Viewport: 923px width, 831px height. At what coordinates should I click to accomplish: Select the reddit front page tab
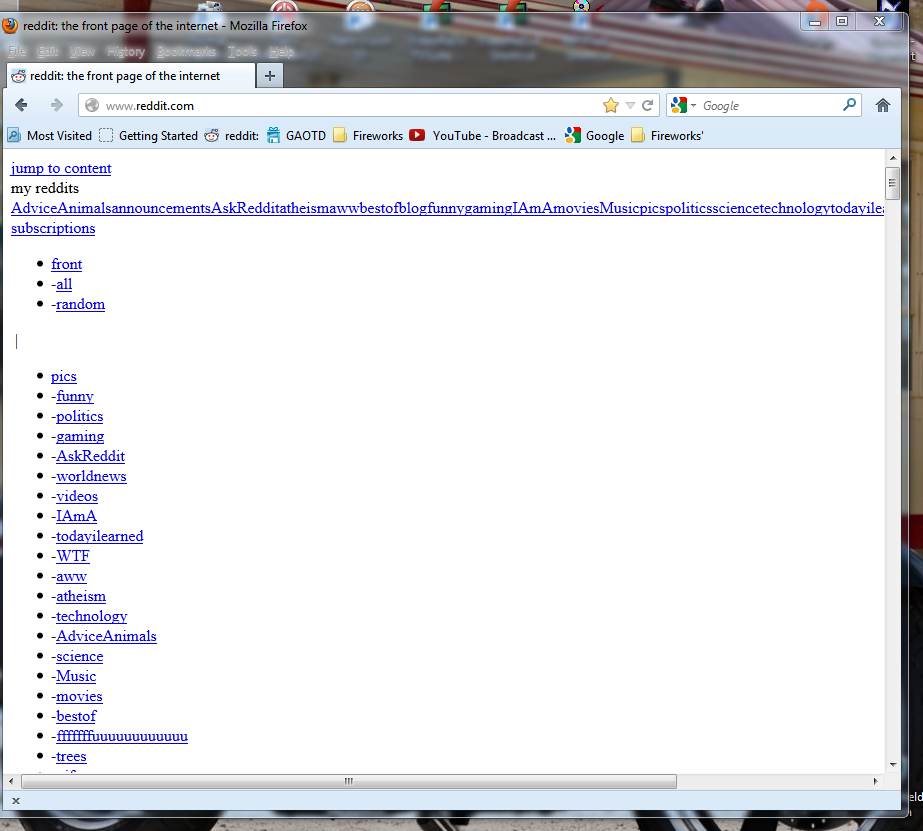(x=130, y=76)
